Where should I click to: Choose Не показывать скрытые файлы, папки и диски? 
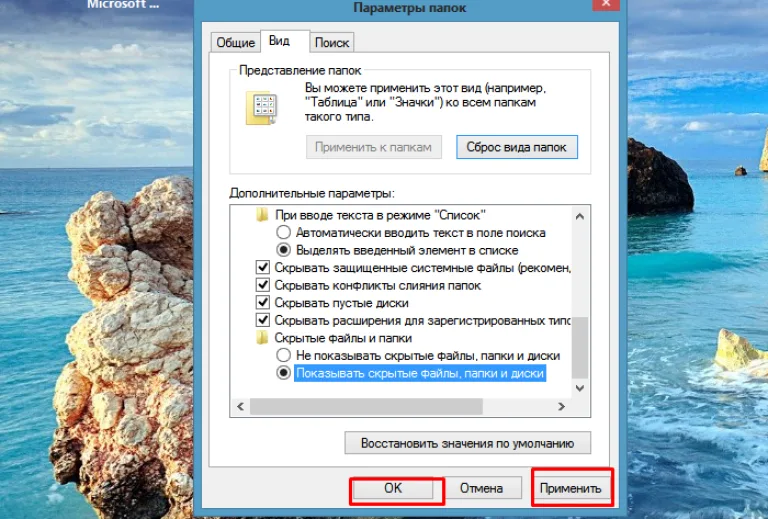pyautogui.click(x=284, y=355)
